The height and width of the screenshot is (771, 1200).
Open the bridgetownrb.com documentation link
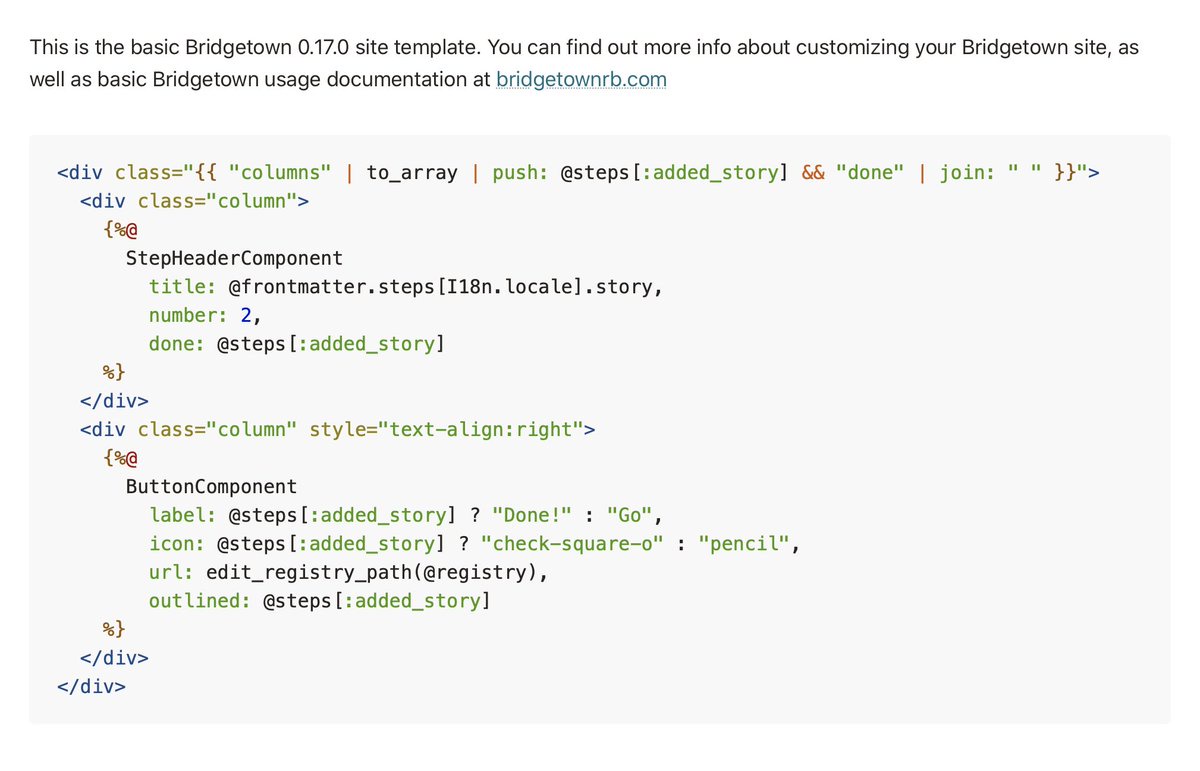[x=581, y=79]
